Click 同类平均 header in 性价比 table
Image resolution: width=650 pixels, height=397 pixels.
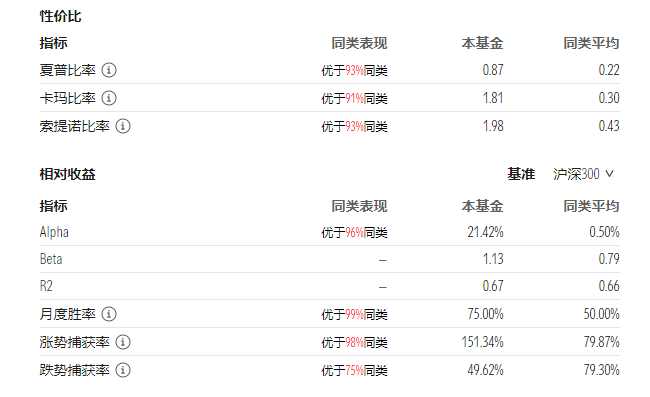coord(591,43)
